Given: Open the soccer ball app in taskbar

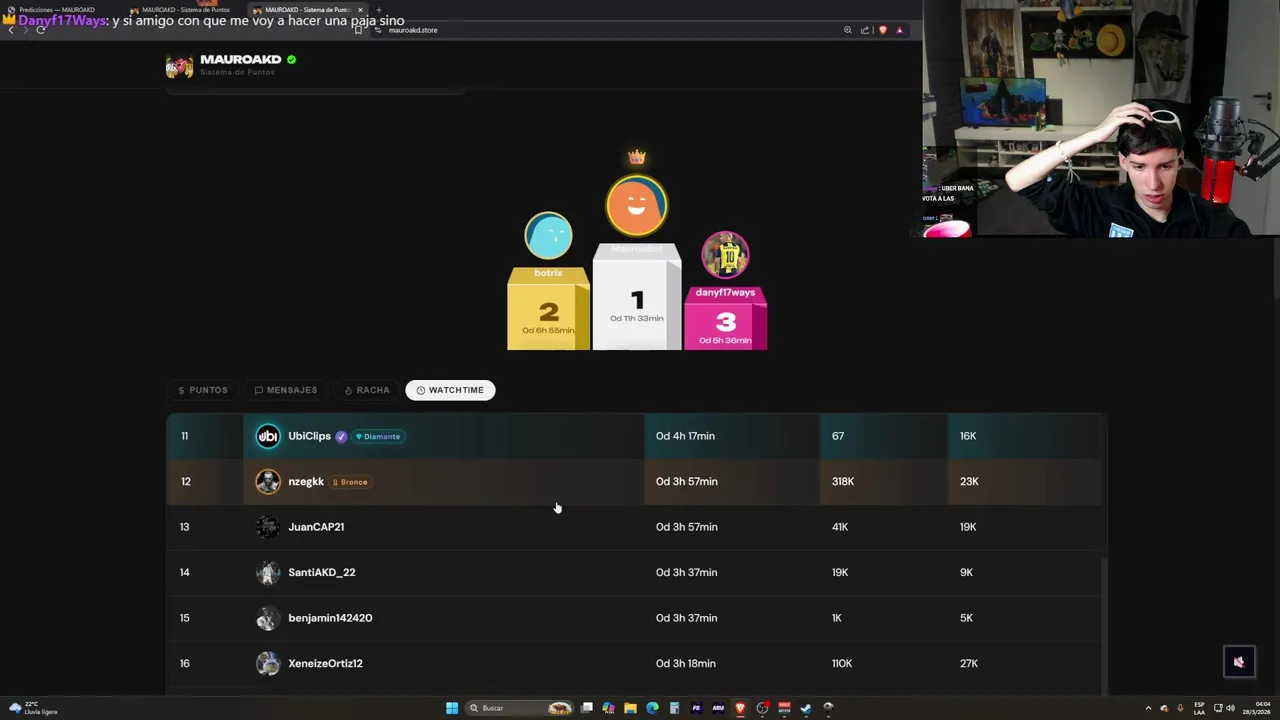Looking at the screenshot, I should pos(829,708).
